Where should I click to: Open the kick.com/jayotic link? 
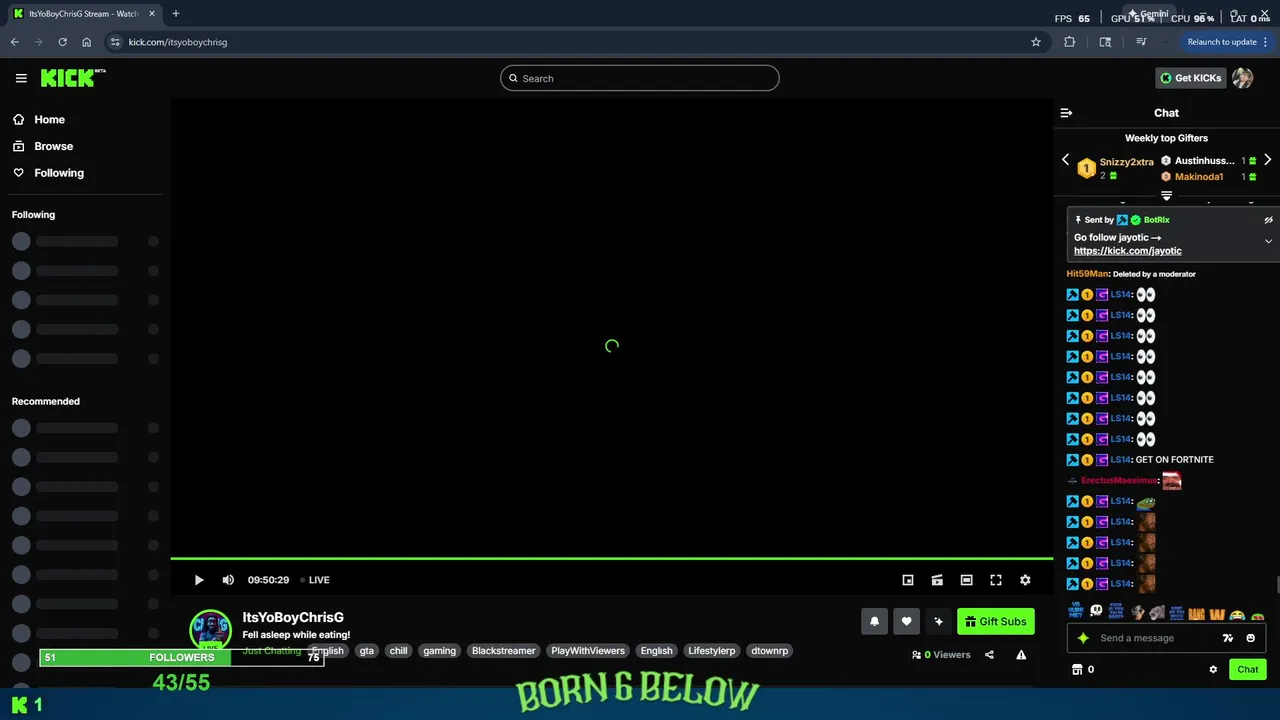click(x=1128, y=251)
